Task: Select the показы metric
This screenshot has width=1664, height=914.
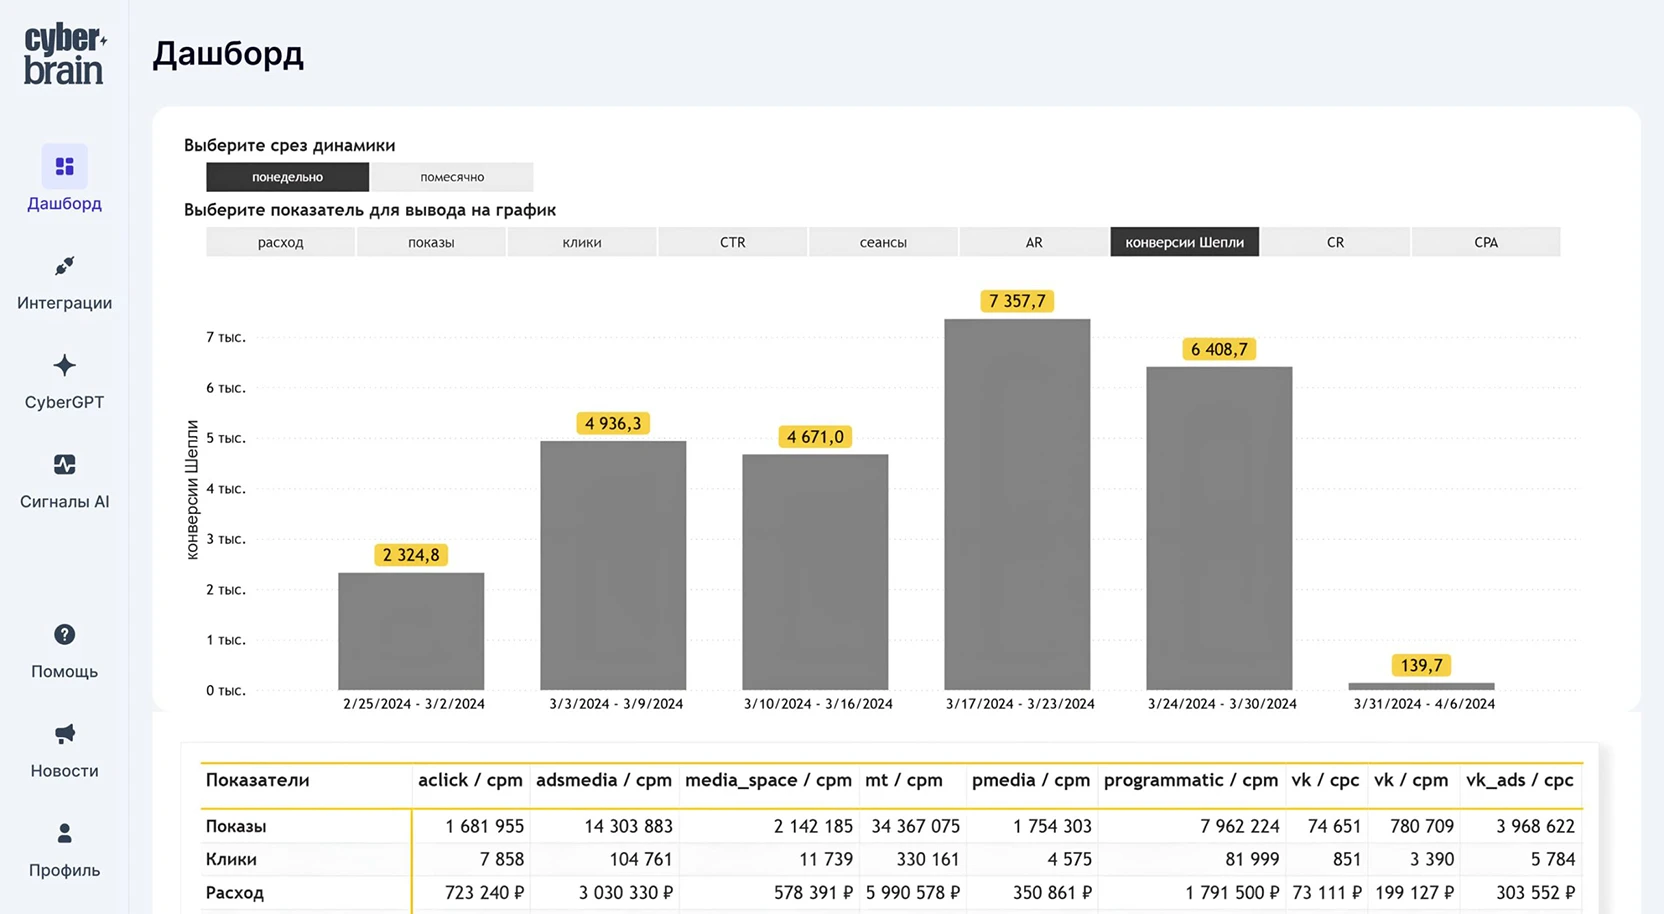Action: 431,242
